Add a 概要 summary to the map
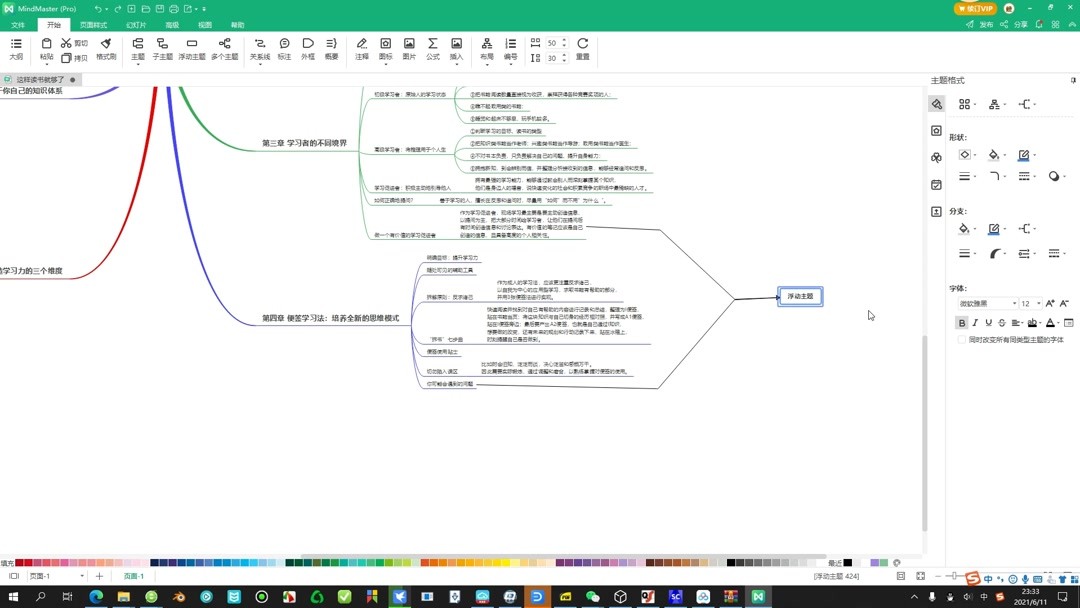The image size is (1080, 608). (x=330, y=50)
